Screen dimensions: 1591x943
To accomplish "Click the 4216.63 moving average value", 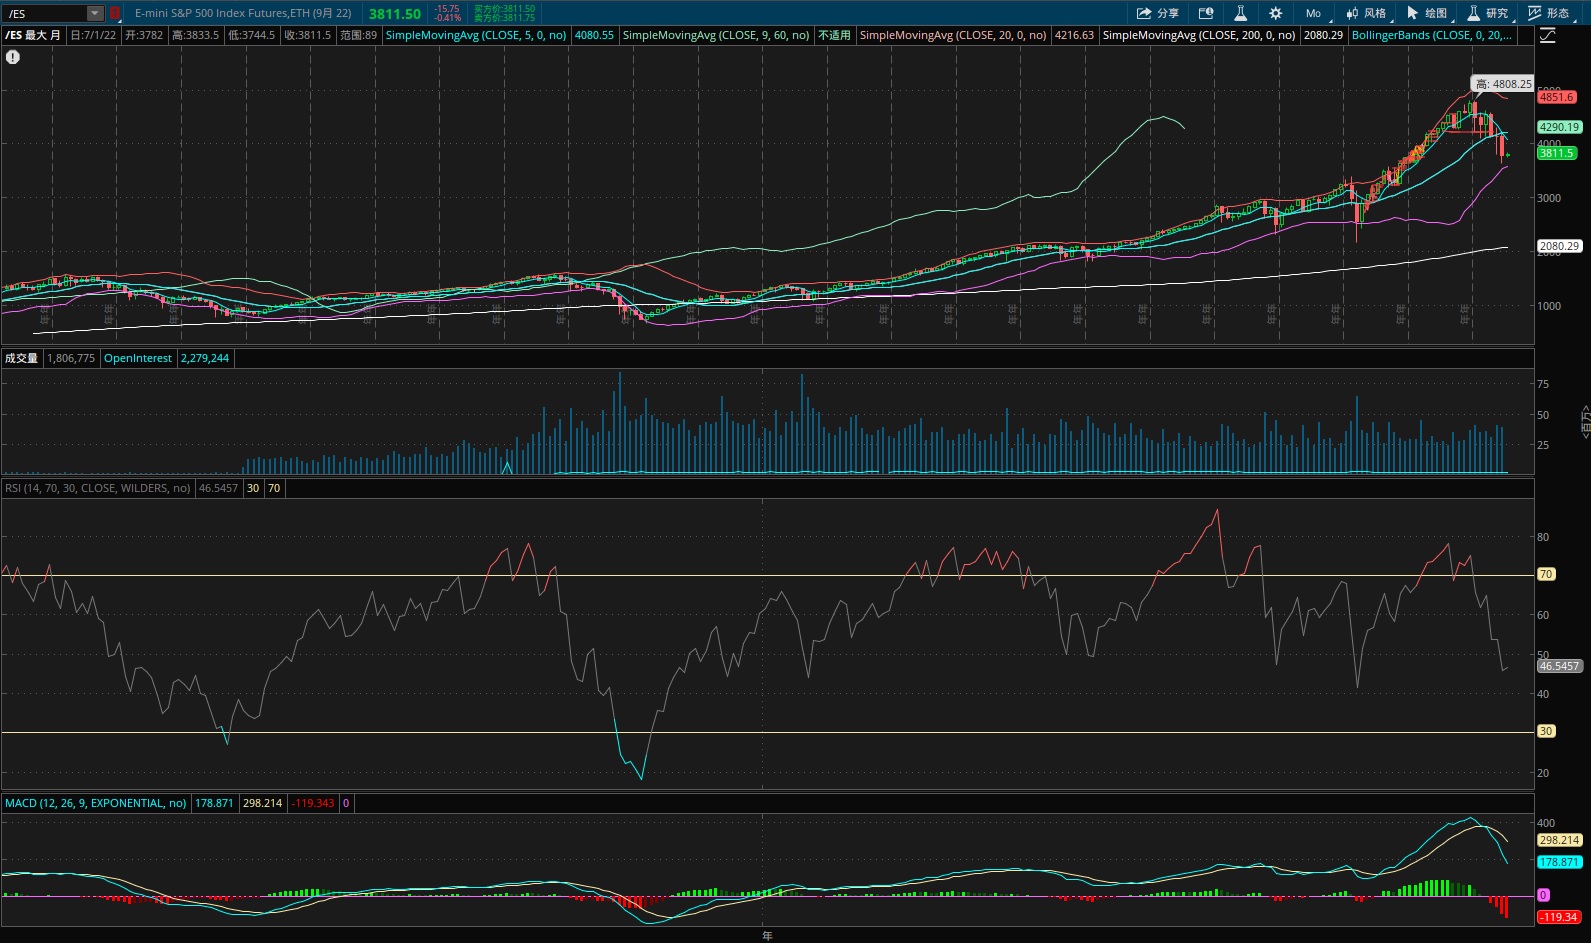I will coord(1074,35).
